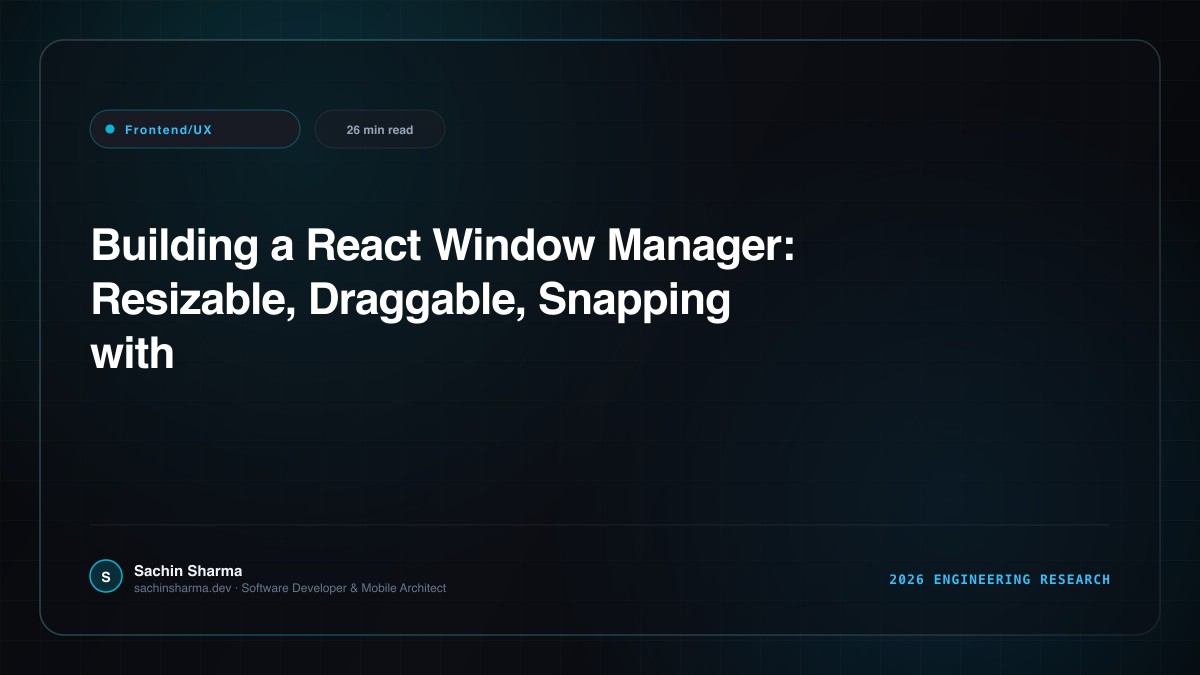Image resolution: width=1200 pixels, height=675 pixels.
Task: Click the Frontend/UX category pill
Action: click(x=195, y=129)
